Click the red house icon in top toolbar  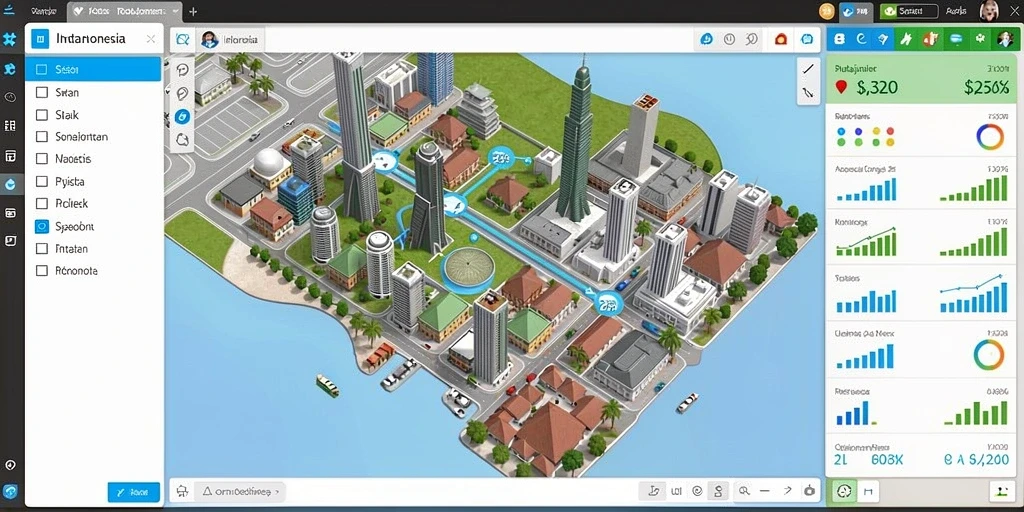point(781,39)
